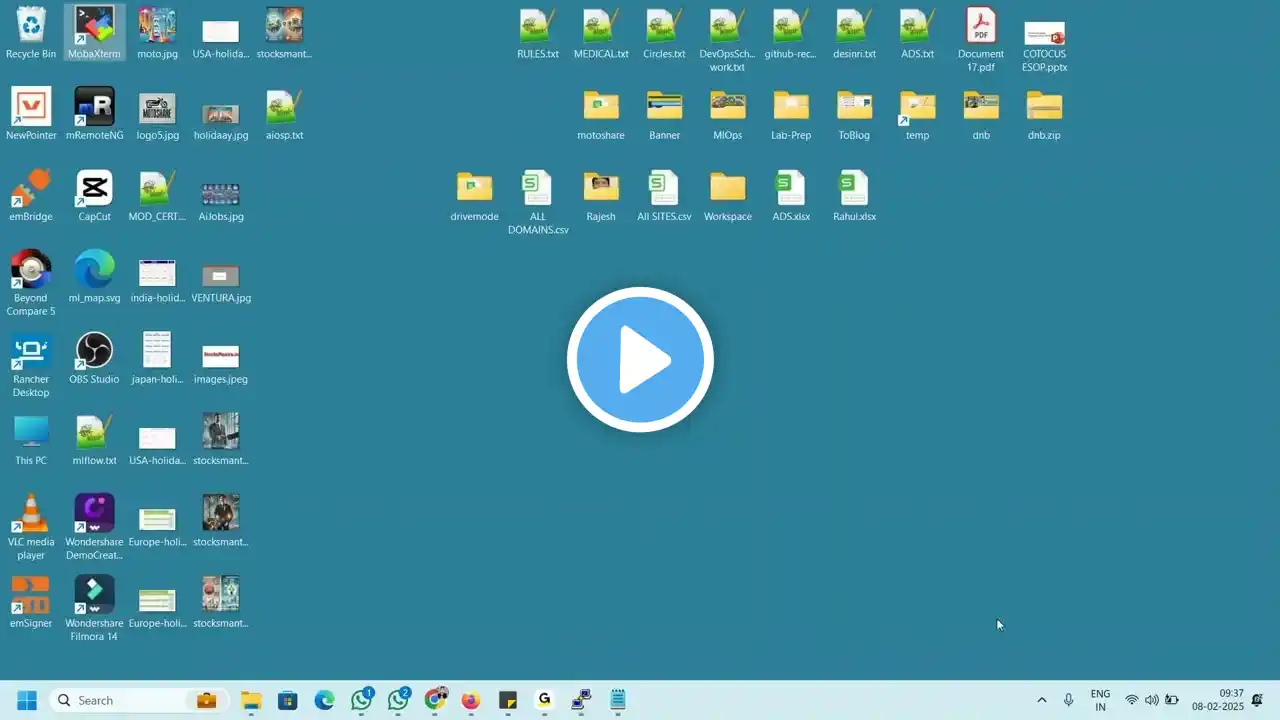Select the Wondershare DemoCreator shortcut
1280x720 pixels.
coord(94,527)
